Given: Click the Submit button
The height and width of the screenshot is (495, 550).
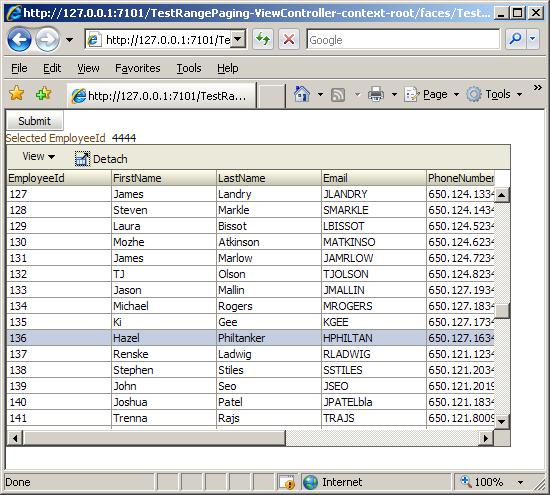Looking at the screenshot, I should click(x=34, y=121).
